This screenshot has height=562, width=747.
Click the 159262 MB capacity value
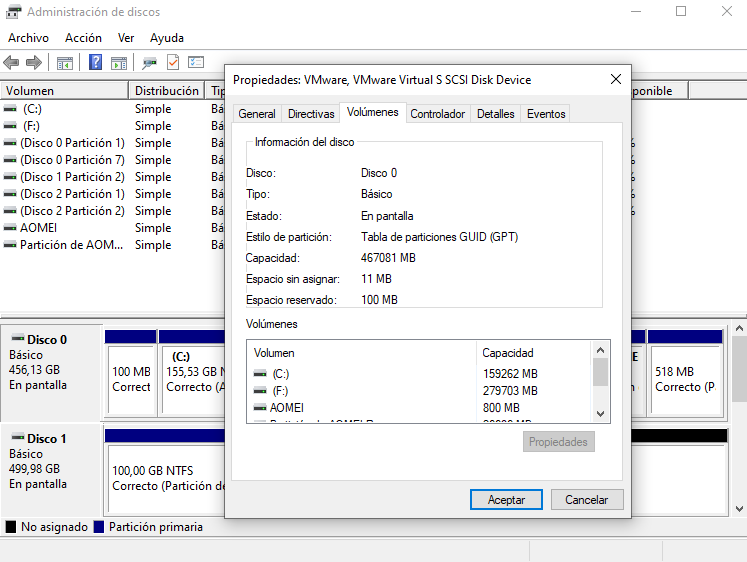[x=510, y=374]
